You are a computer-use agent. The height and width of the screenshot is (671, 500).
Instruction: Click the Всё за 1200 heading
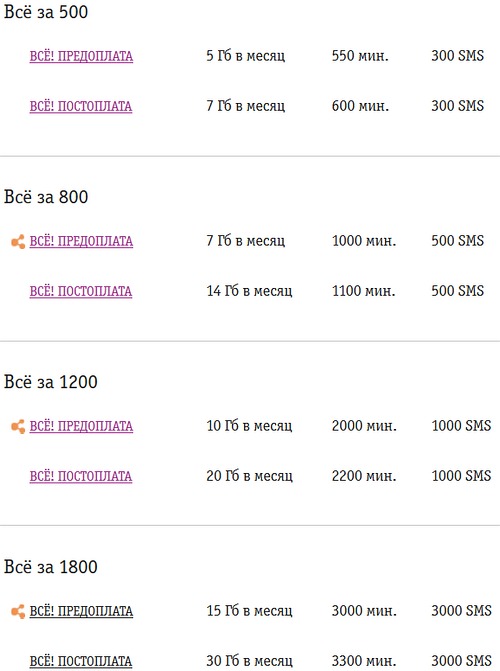click(51, 382)
